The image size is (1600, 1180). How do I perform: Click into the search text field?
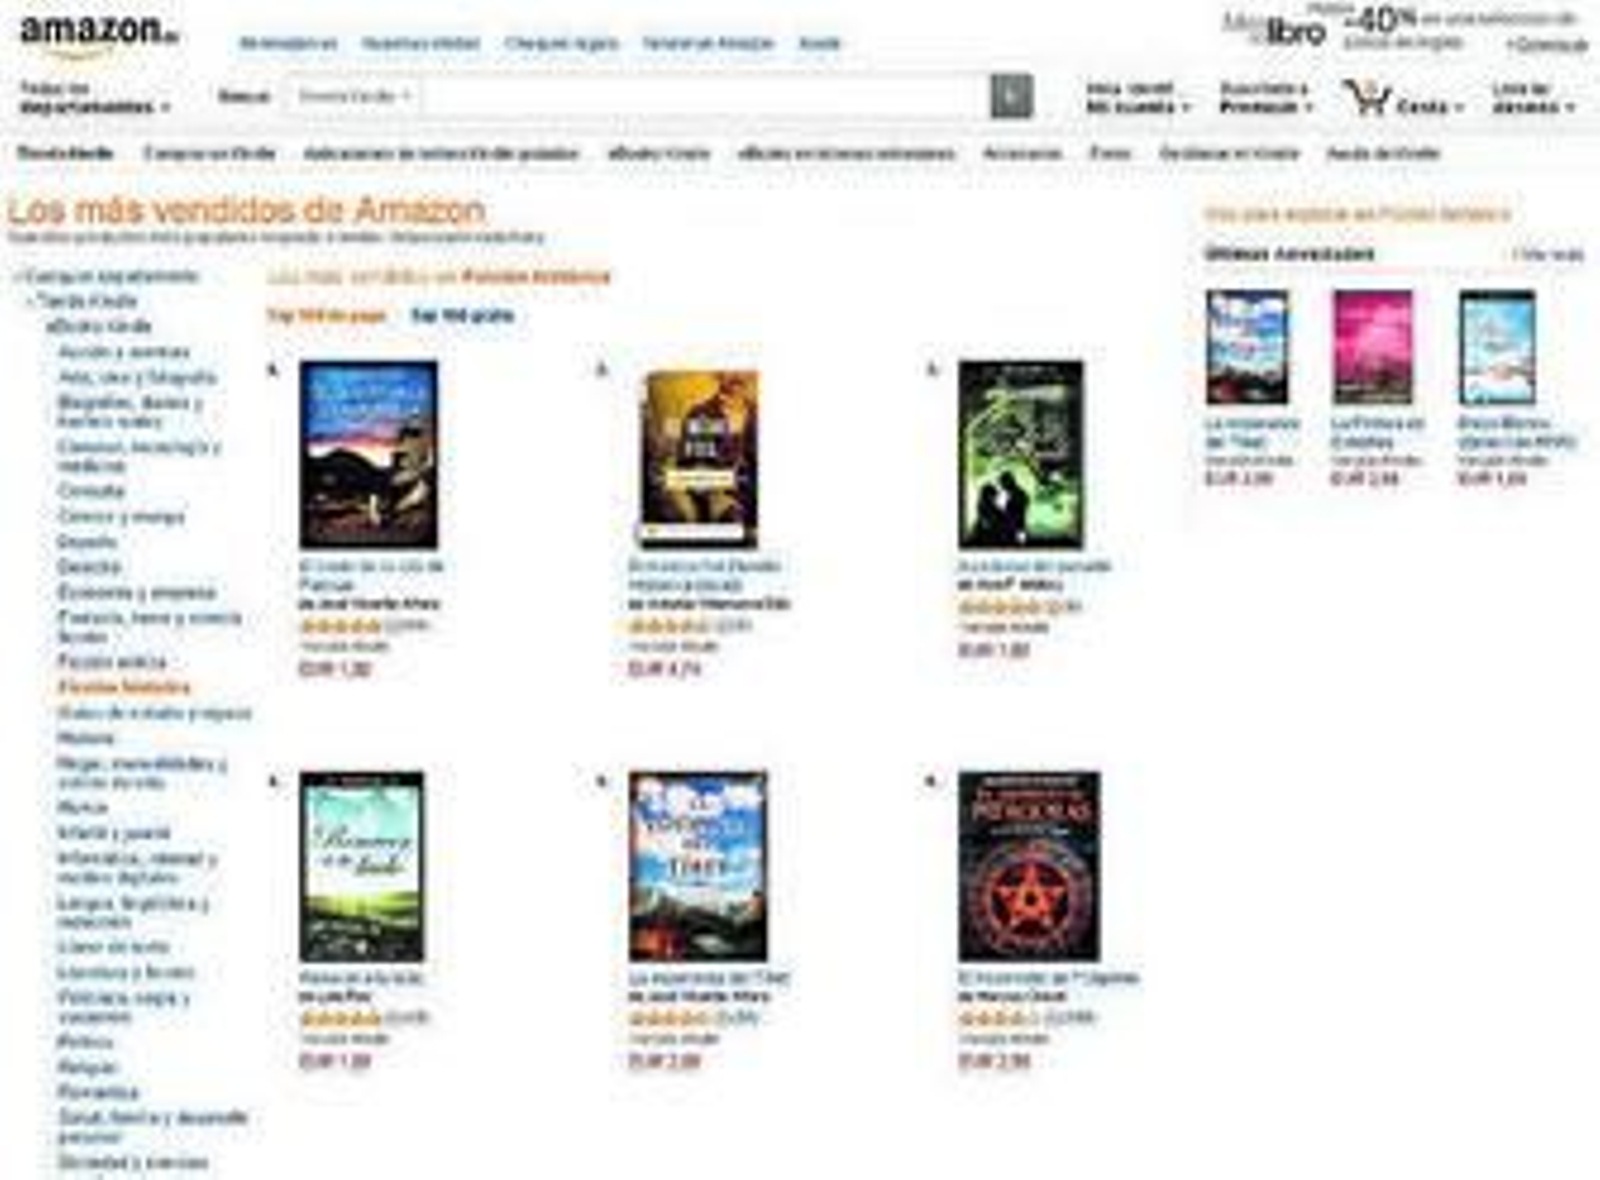point(704,97)
